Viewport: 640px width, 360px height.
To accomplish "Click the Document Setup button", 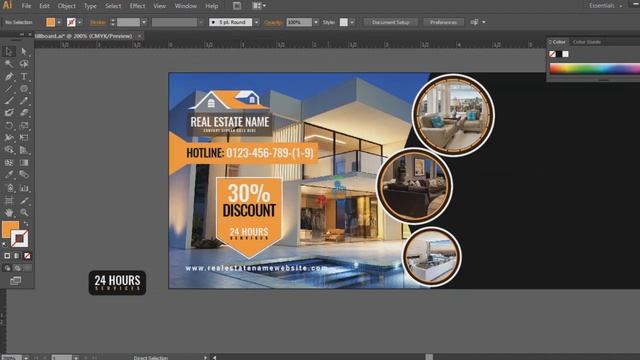I will click(x=391, y=22).
